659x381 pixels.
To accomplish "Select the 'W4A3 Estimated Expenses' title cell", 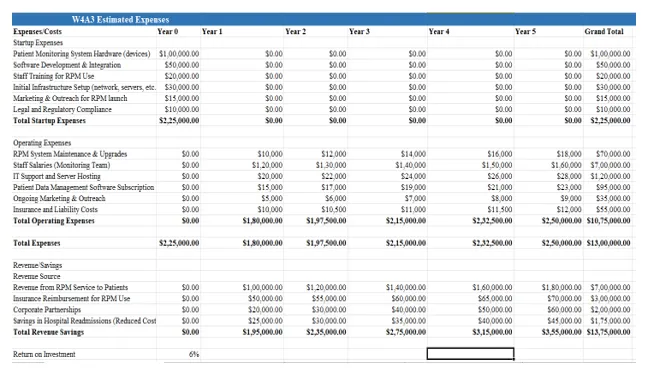I will click(x=120, y=20).
